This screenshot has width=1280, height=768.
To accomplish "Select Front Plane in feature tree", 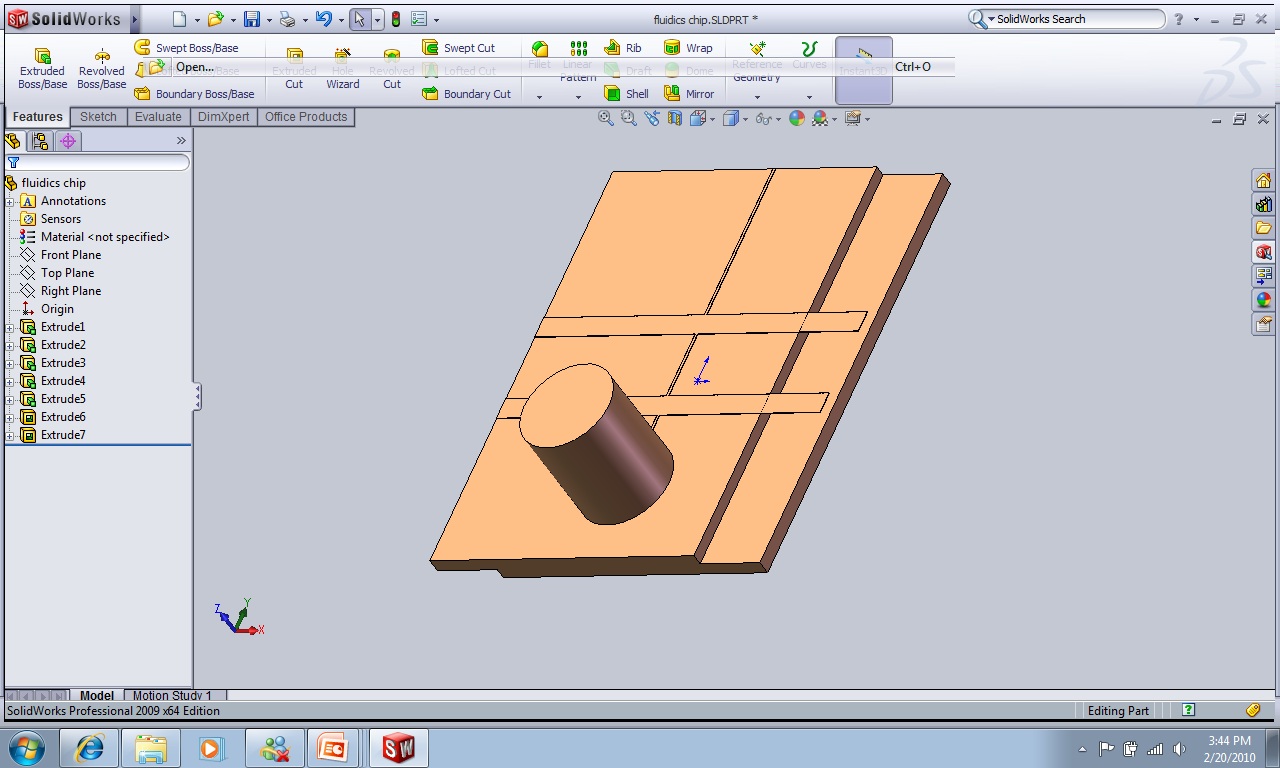I will point(70,255).
